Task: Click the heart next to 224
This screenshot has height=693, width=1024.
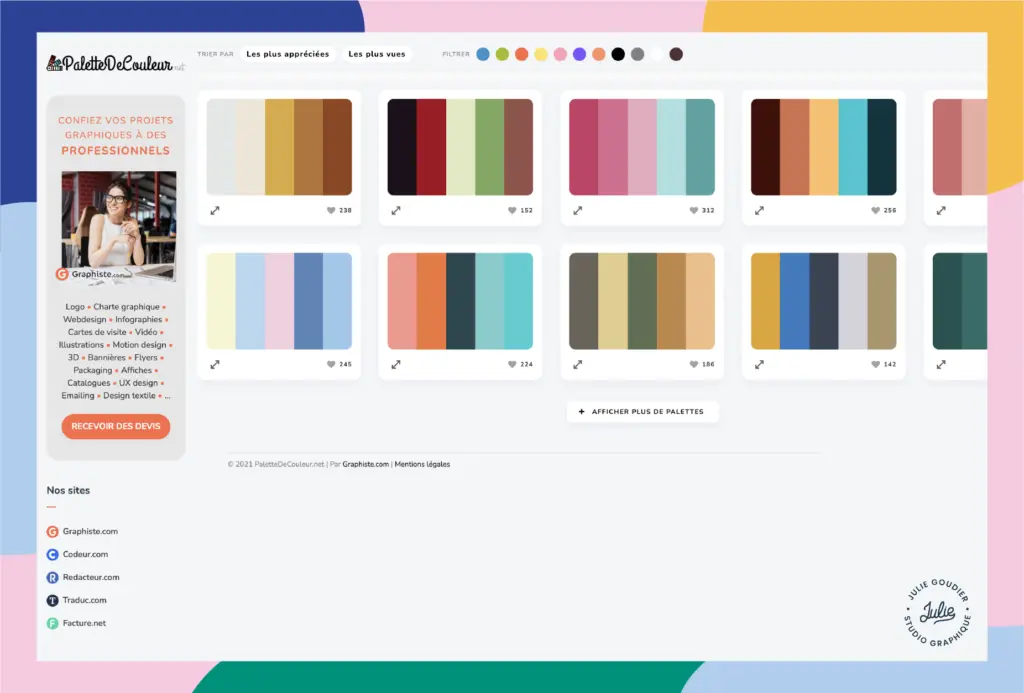Action: (513, 365)
